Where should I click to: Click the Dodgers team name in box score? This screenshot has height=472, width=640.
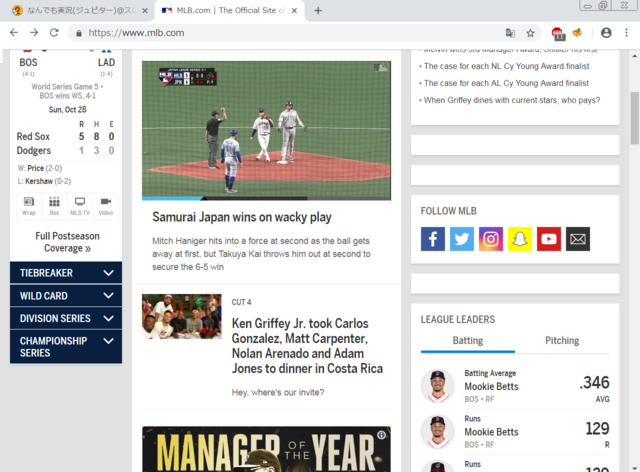click(x=33, y=151)
